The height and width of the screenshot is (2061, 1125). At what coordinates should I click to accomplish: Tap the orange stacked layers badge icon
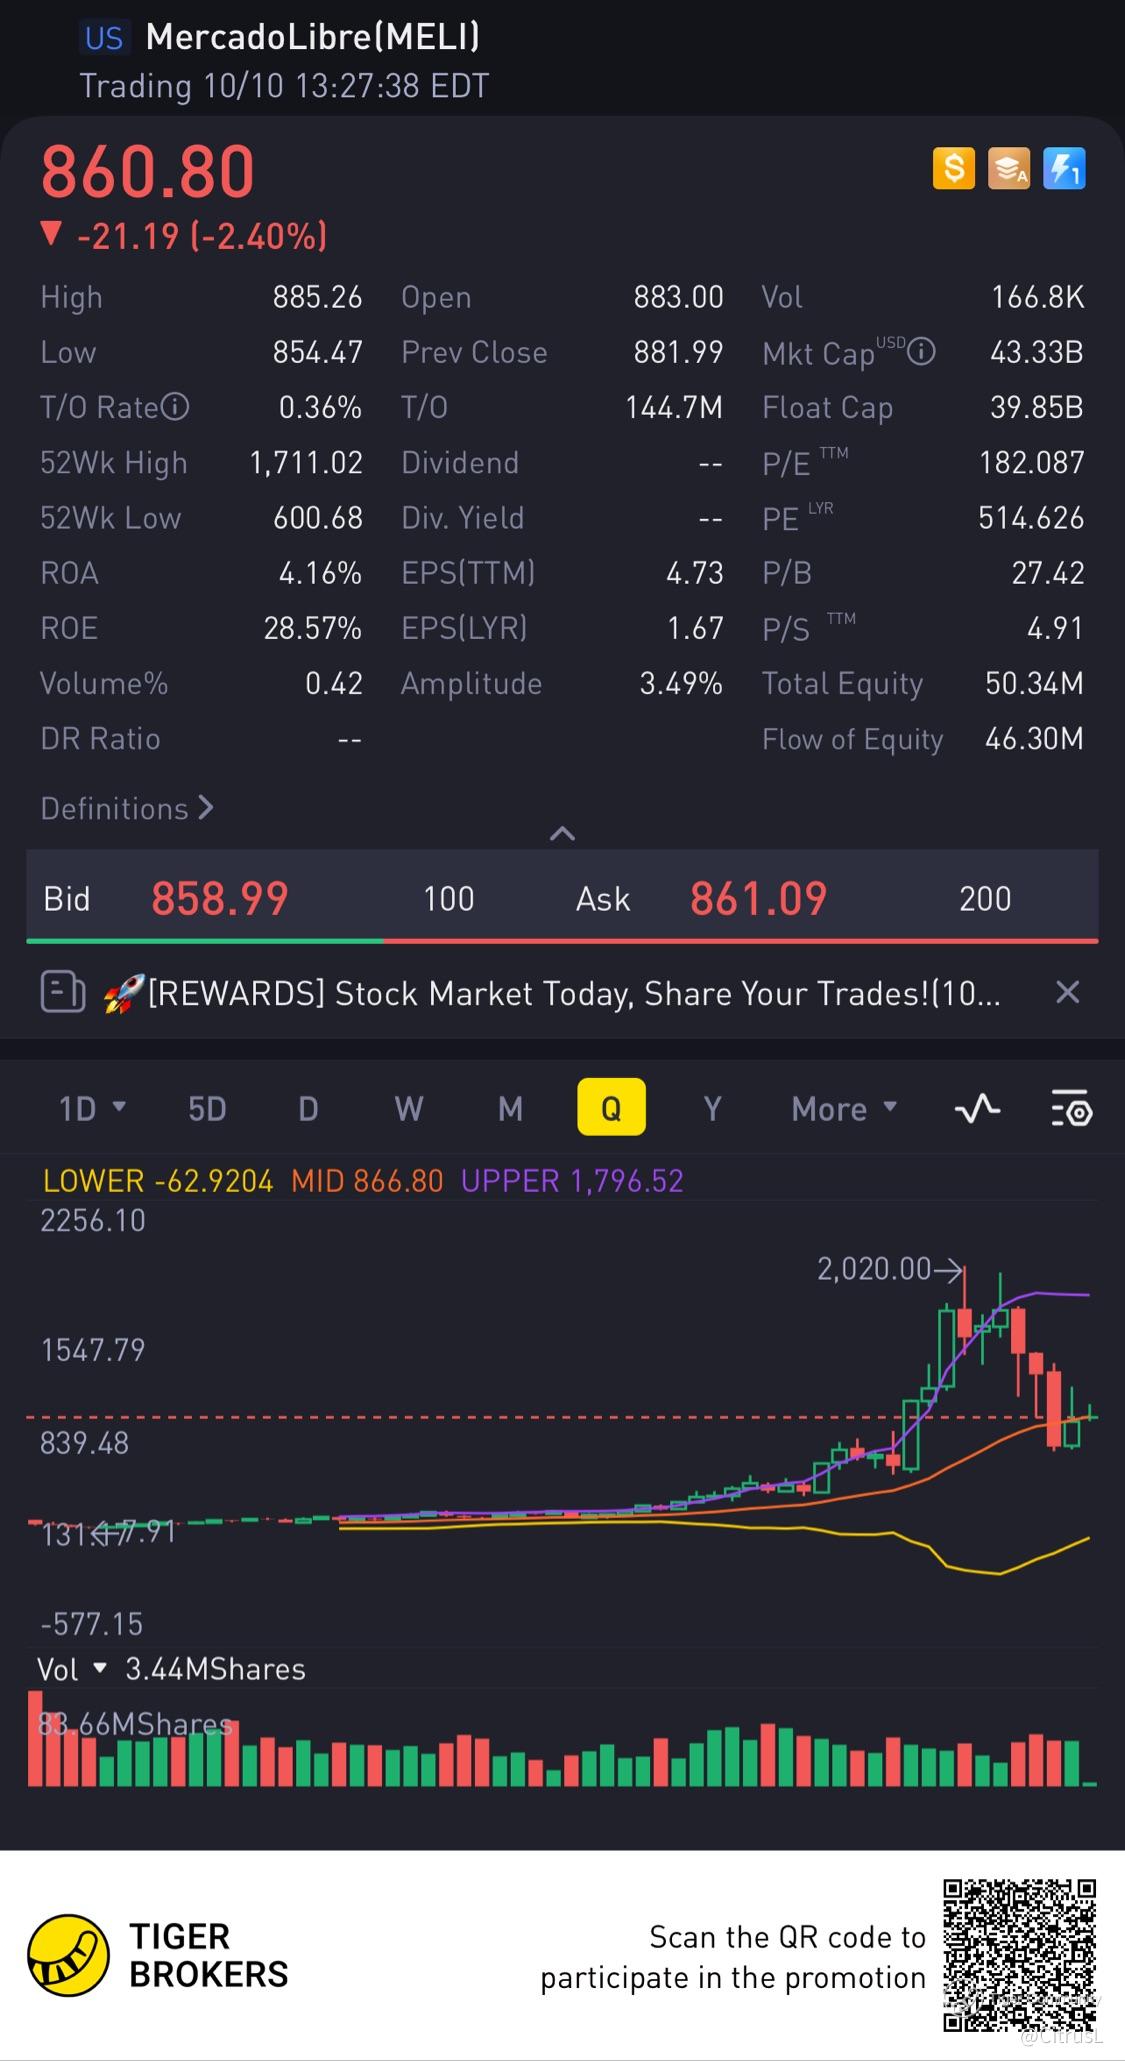1009,168
